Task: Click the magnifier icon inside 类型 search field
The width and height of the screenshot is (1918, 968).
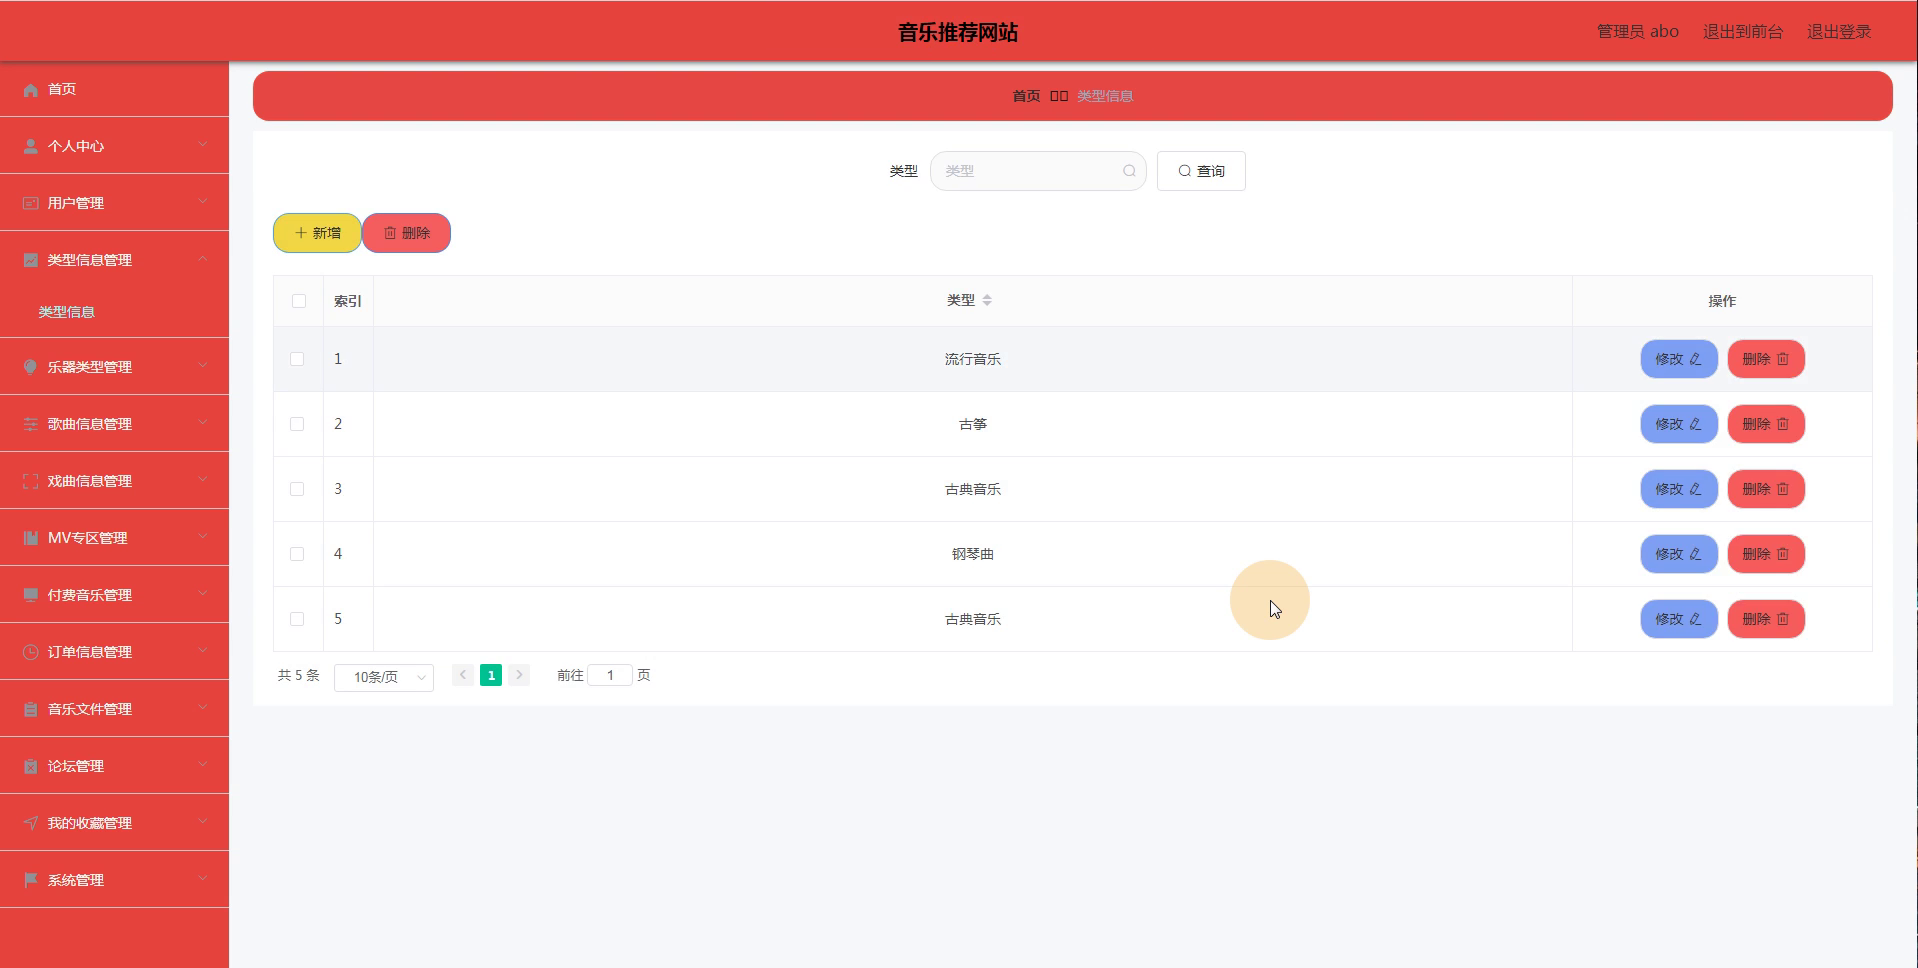Action: [x=1129, y=171]
